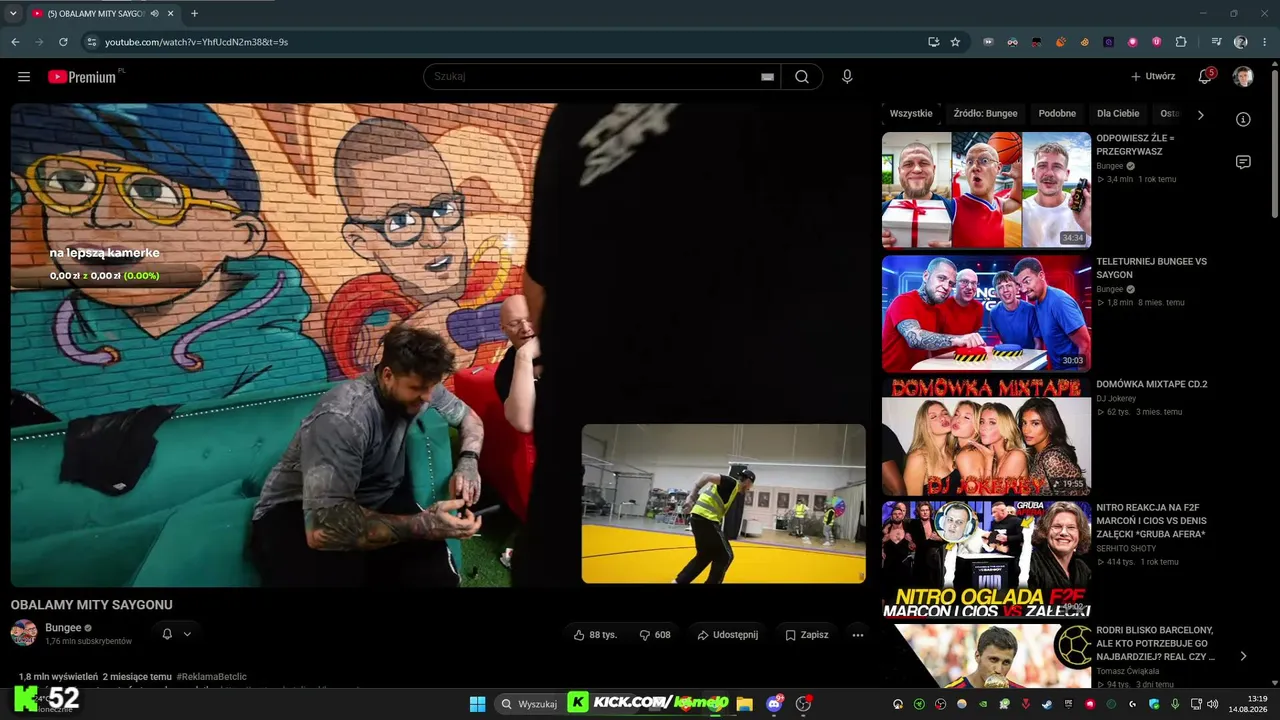This screenshot has width=1280, height=720.
Task: Open the comments panel icon
Action: [1243, 162]
